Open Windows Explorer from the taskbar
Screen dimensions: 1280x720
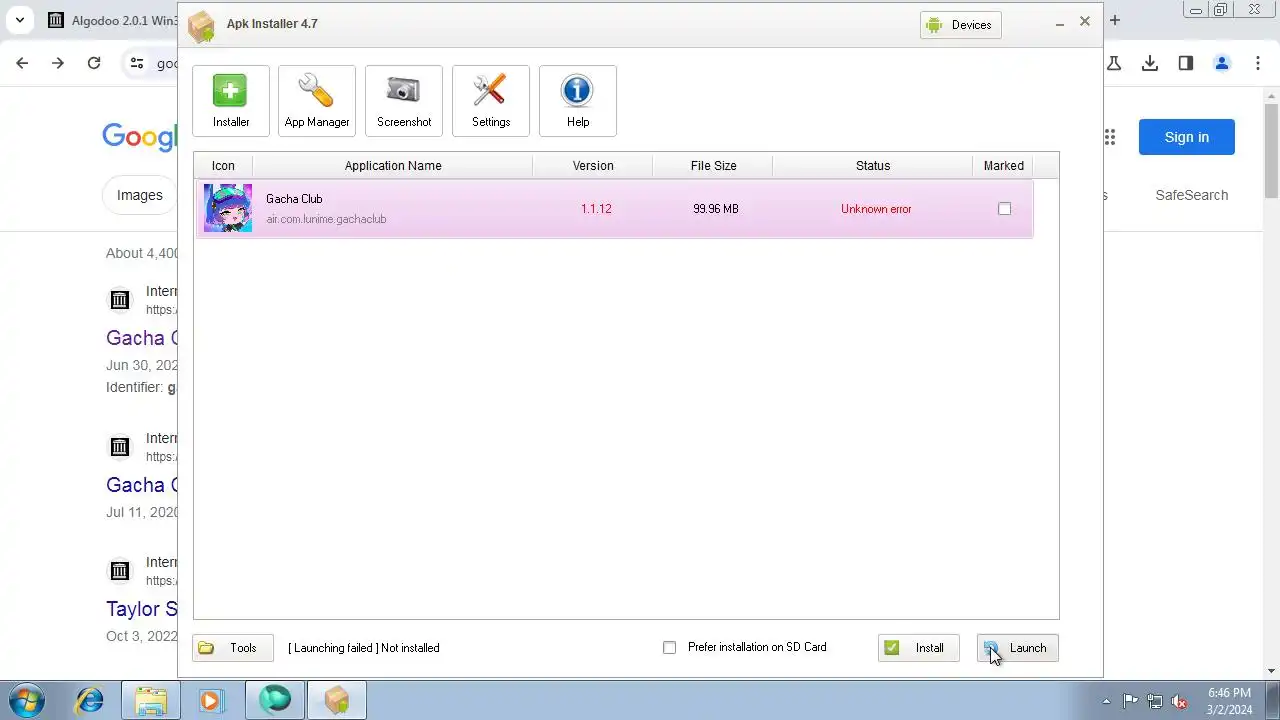coord(150,700)
